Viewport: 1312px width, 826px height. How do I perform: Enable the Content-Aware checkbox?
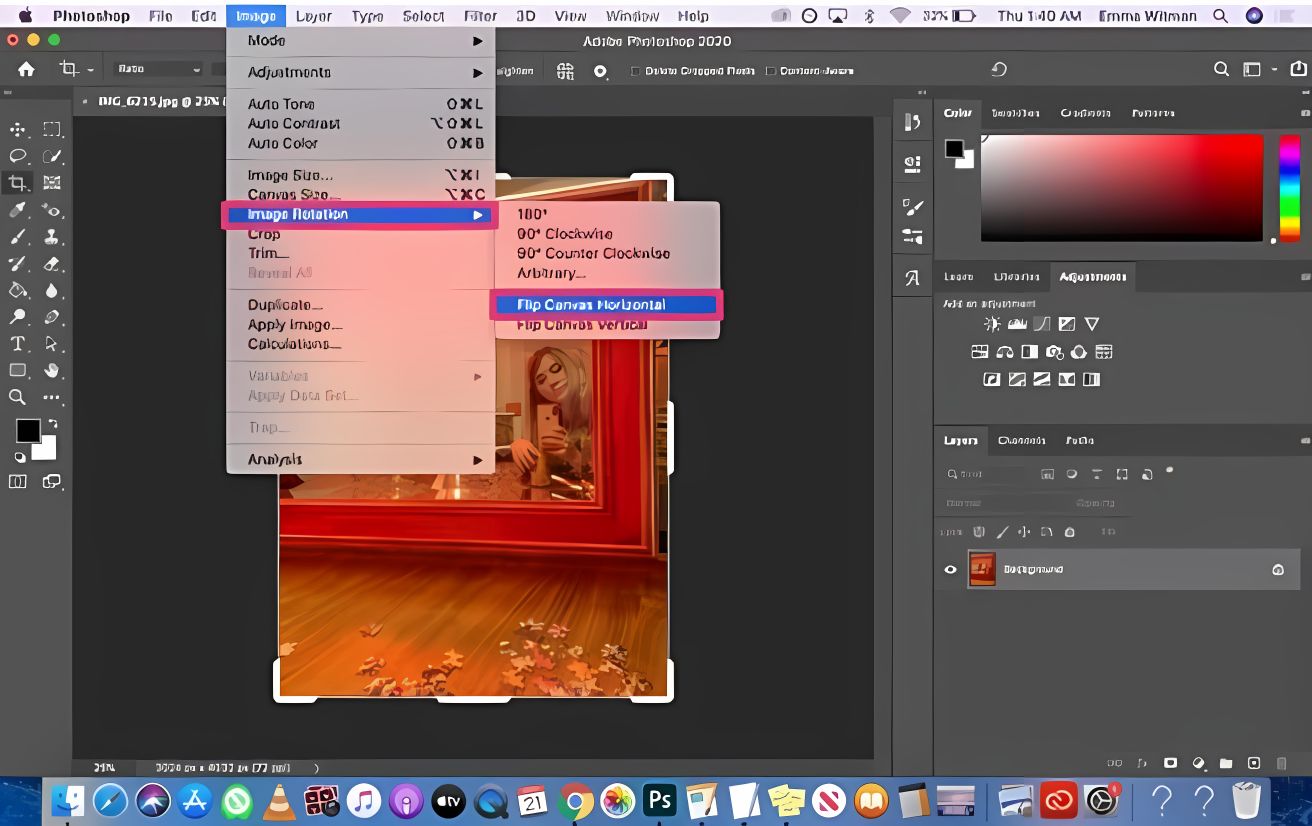772,71
